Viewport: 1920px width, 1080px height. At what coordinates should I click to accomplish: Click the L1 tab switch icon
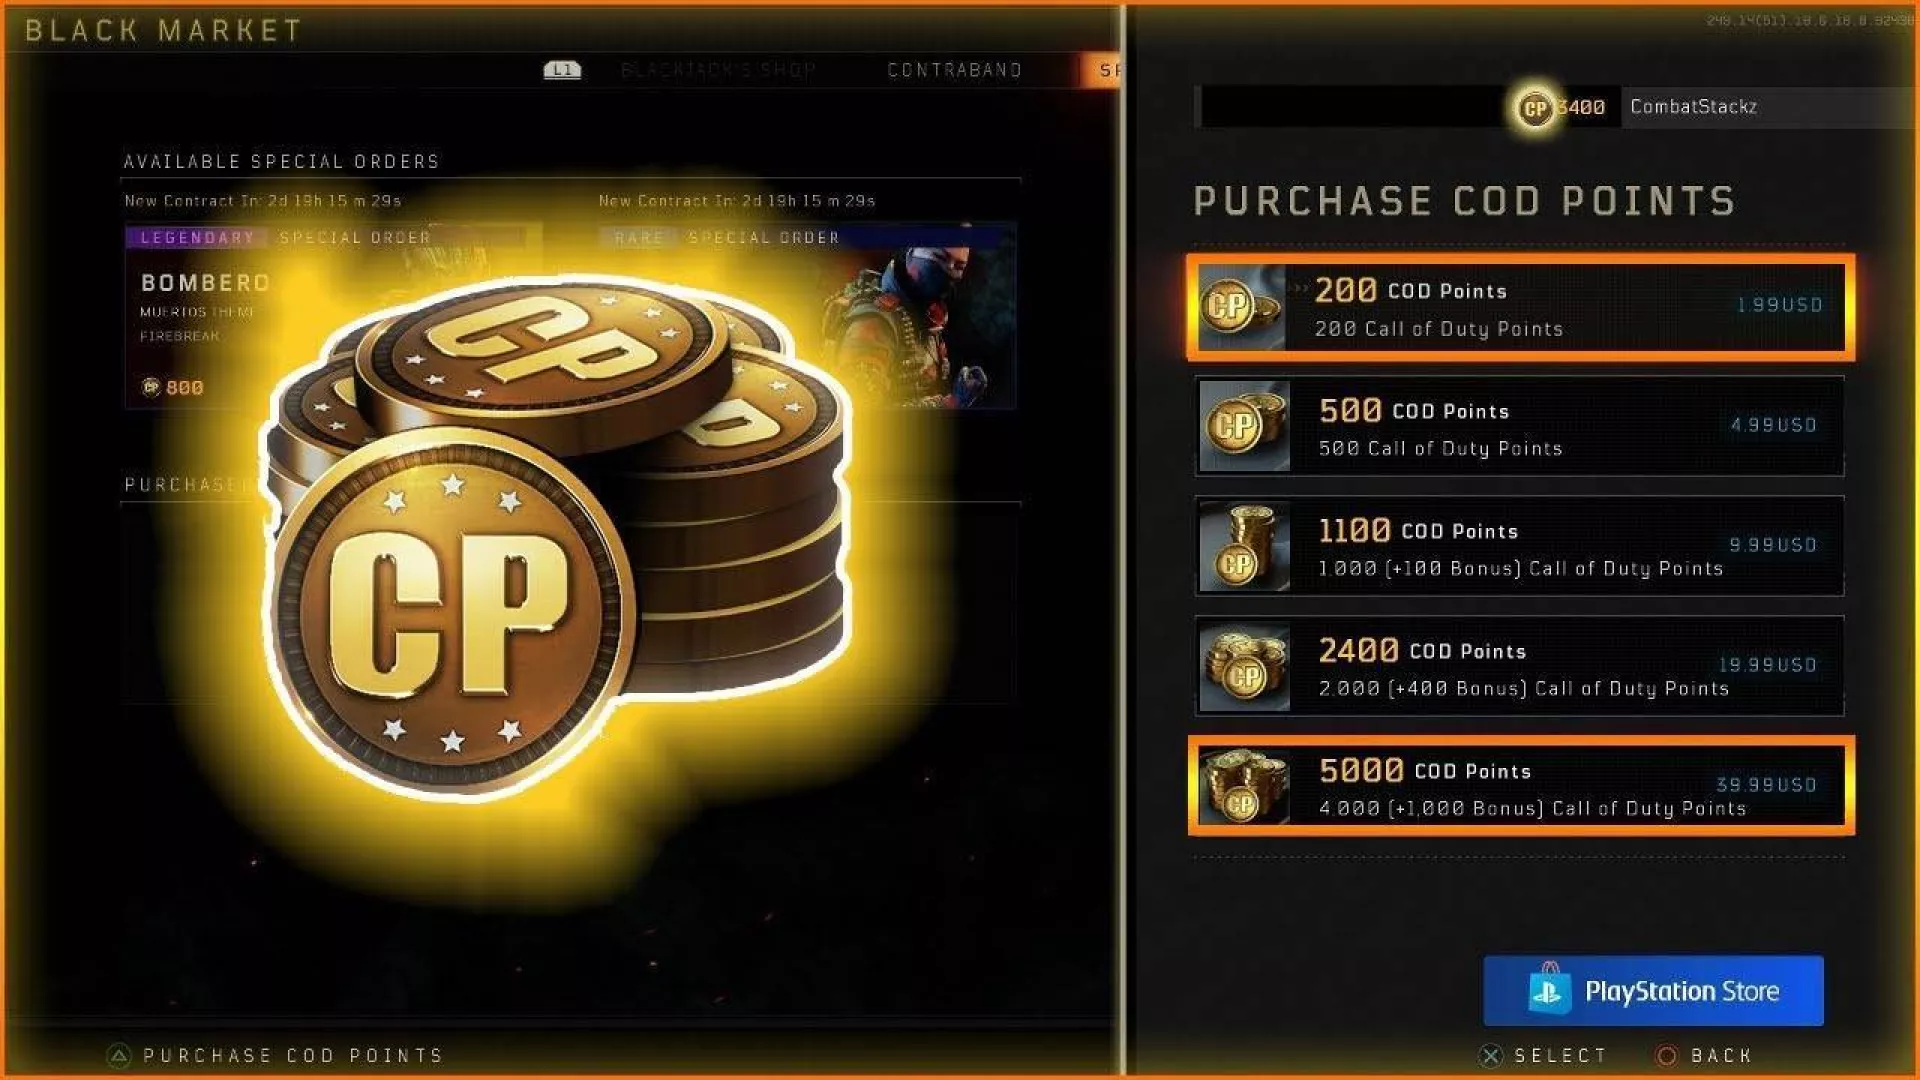(562, 70)
